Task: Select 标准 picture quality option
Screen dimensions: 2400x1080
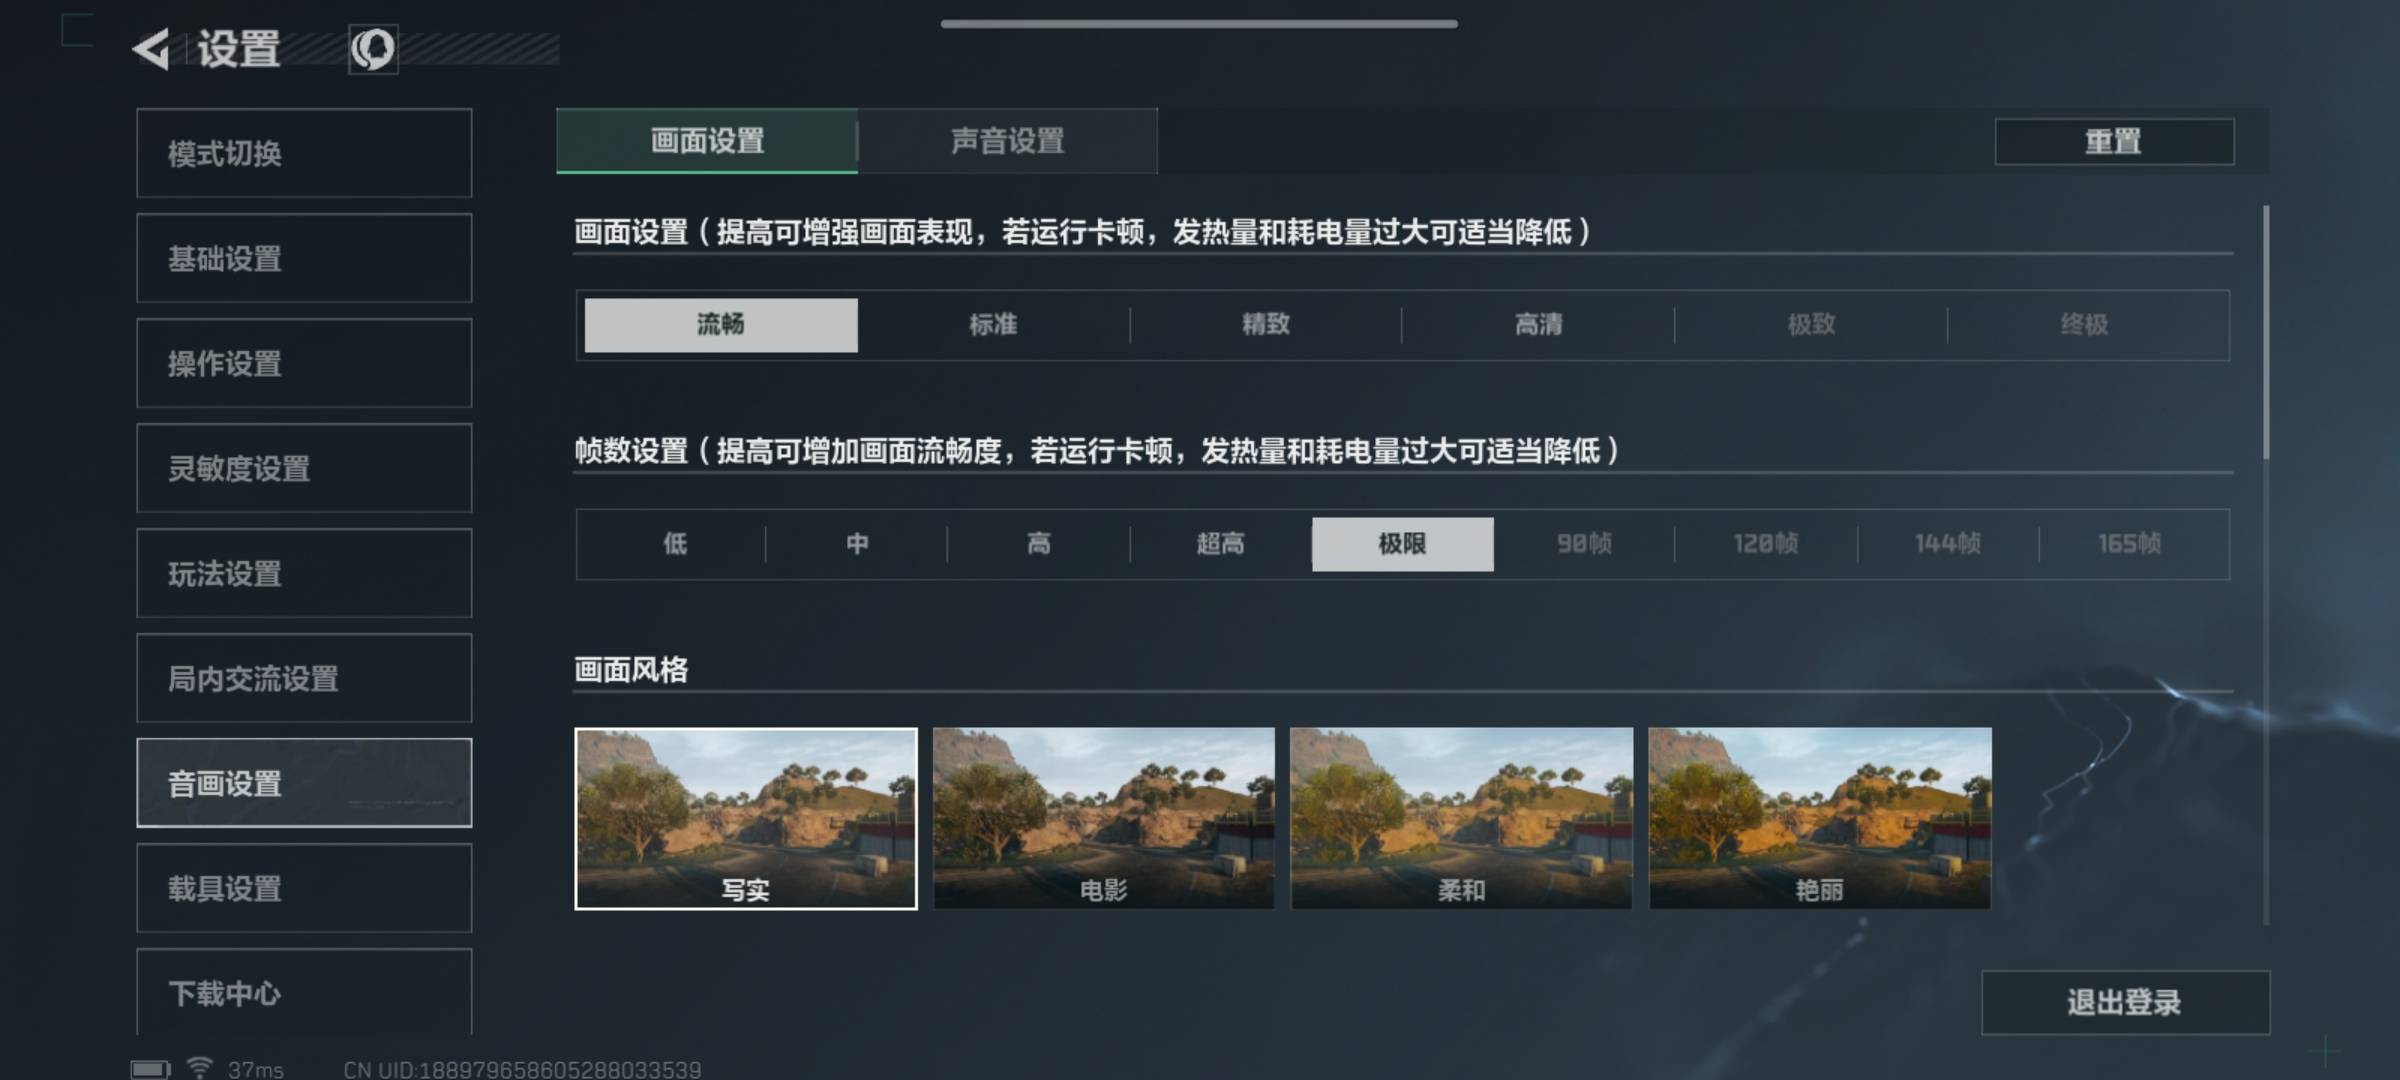Action: [x=993, y=325]
